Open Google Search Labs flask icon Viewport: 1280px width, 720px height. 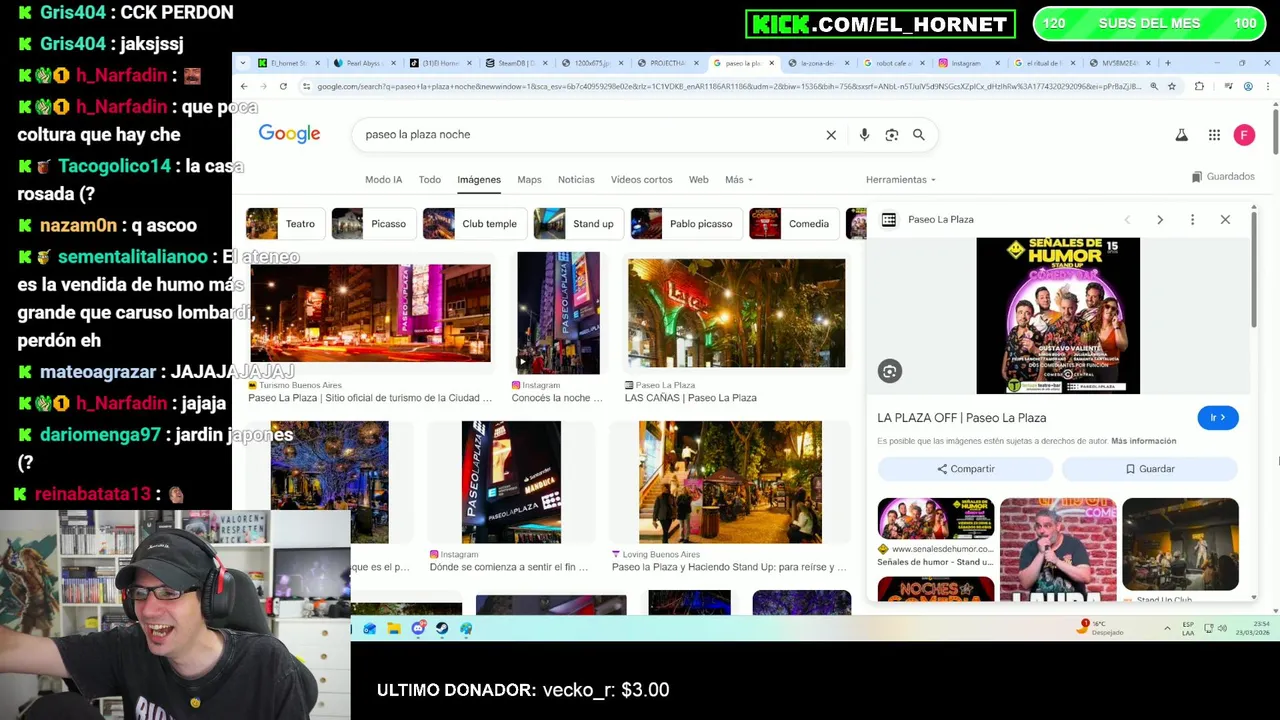pyautogui.click(x=1181, y=135)
